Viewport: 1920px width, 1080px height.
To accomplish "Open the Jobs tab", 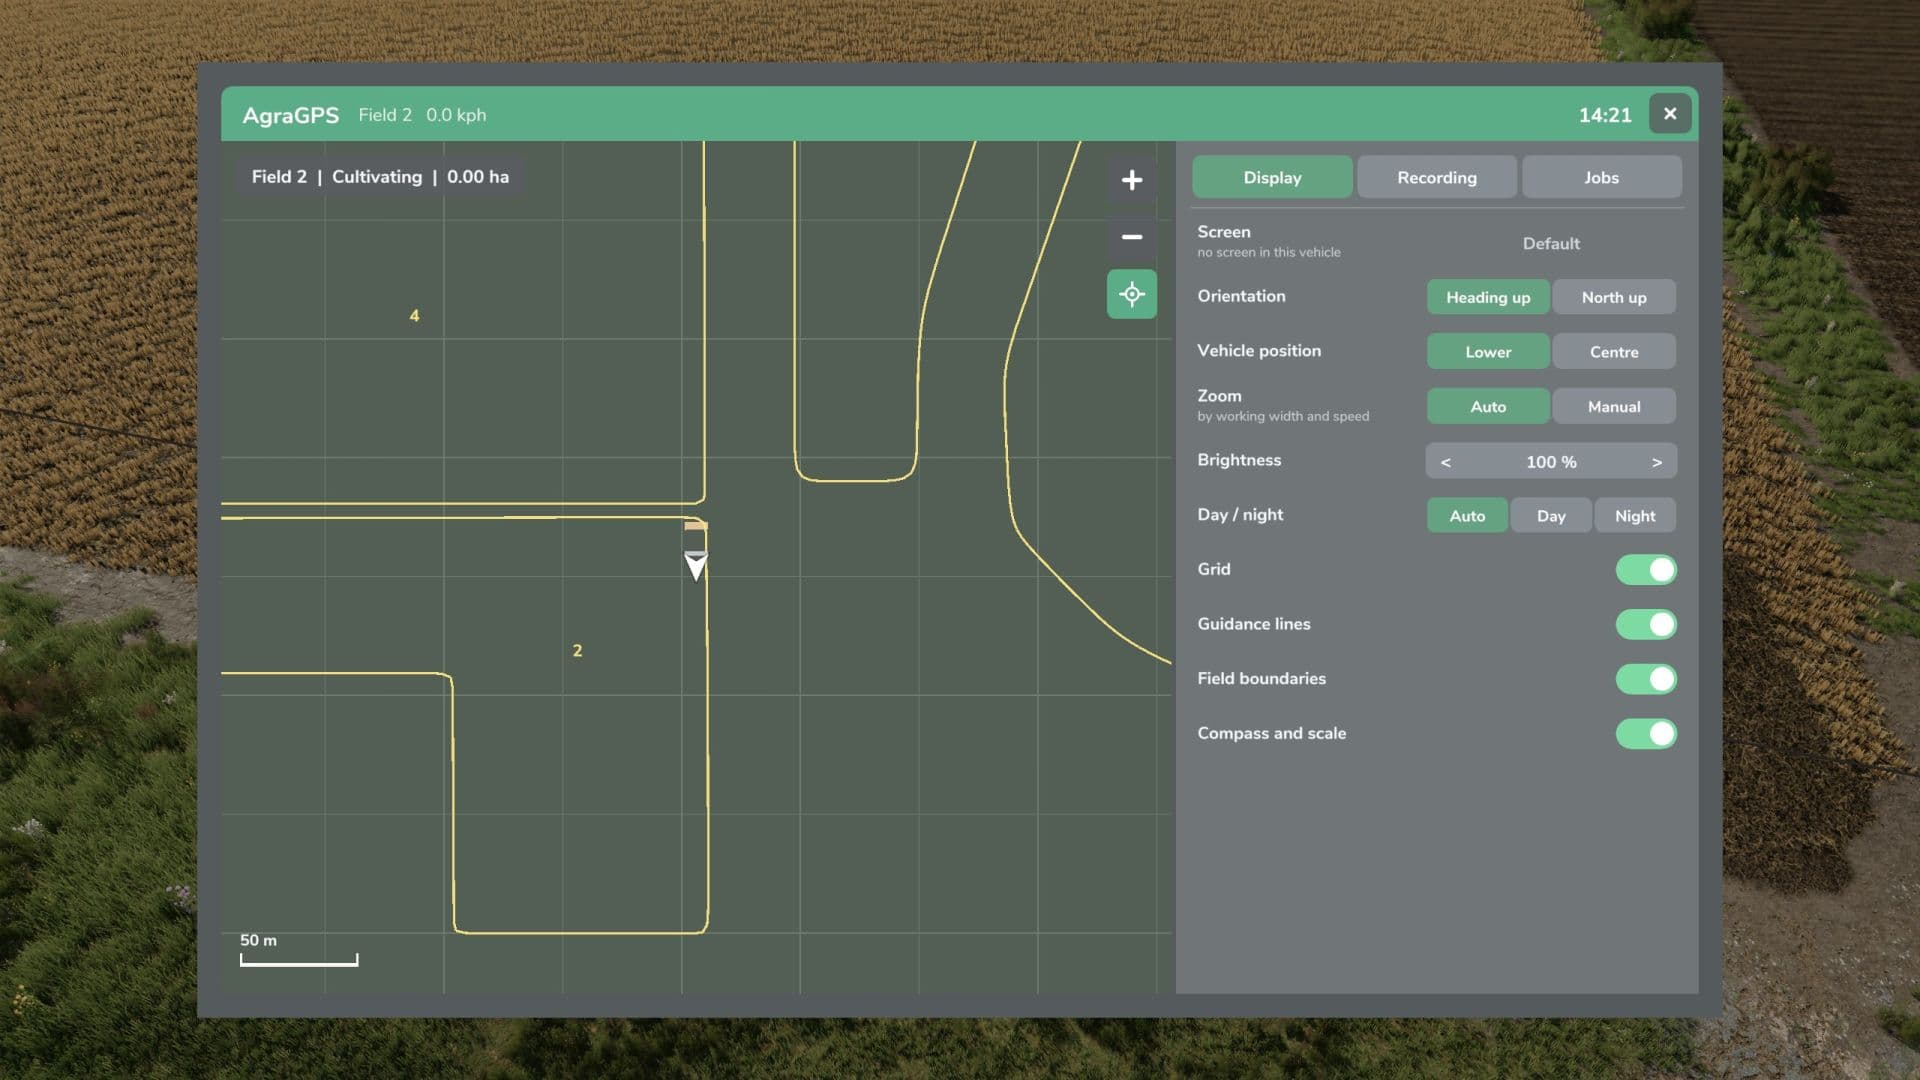I will (1601, 177).
